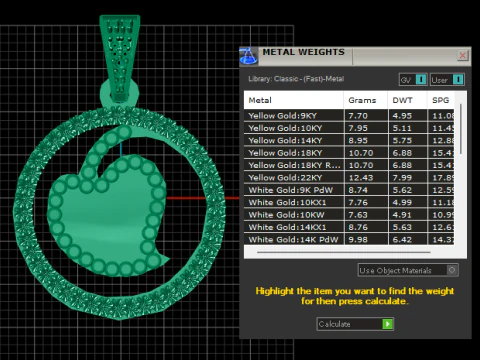
Task: Select the Yellow Gold:14KY row
Action: click(349, 140)
